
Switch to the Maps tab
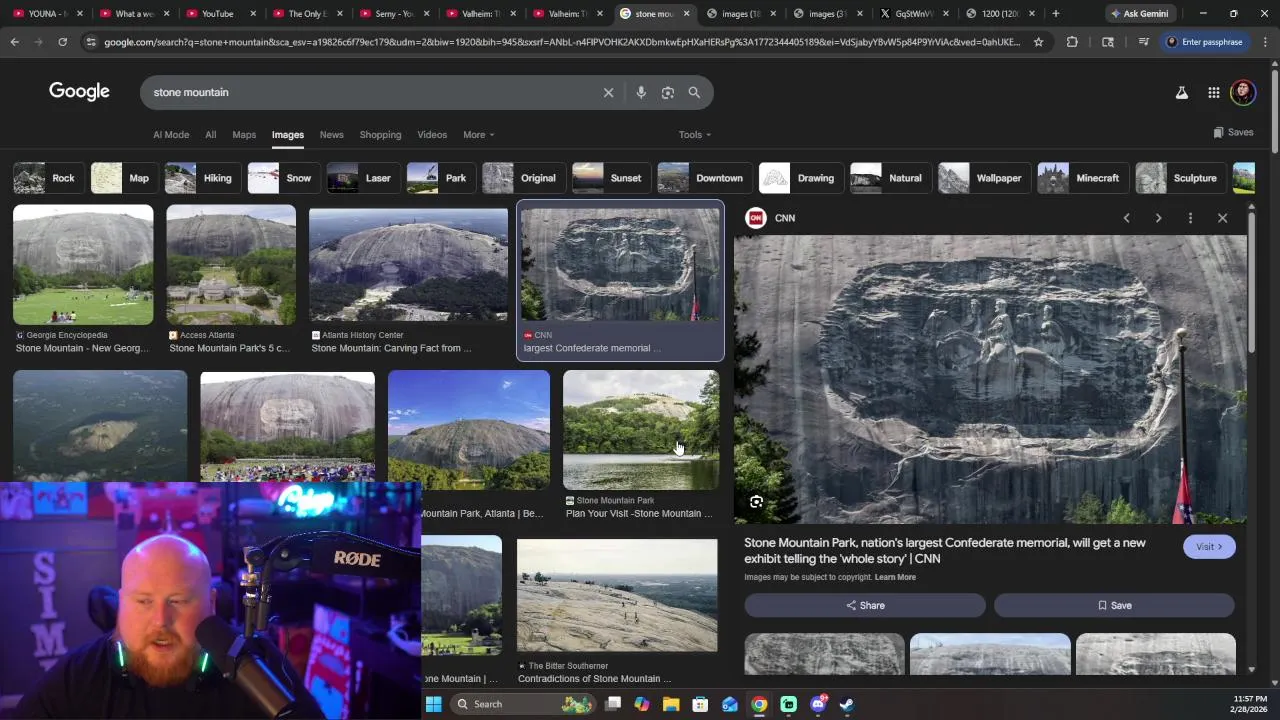[244, 135]
